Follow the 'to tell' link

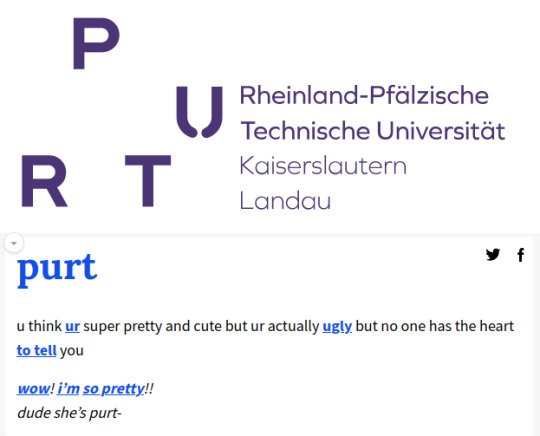(x=37, y=350)
